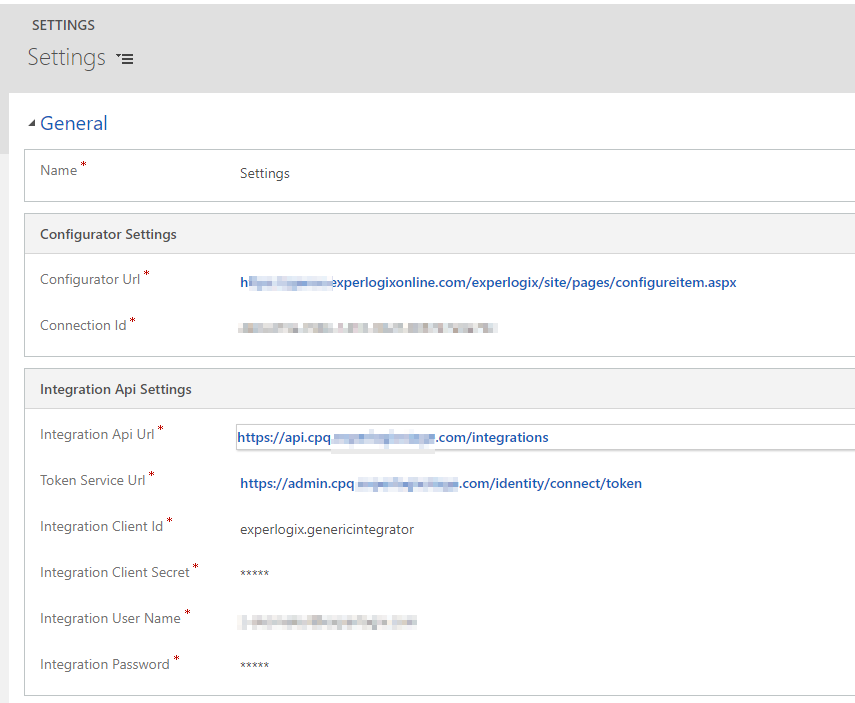This screenshot has height=703, width=855.
Task: Click the General section heading
Action: click(74, 123)
